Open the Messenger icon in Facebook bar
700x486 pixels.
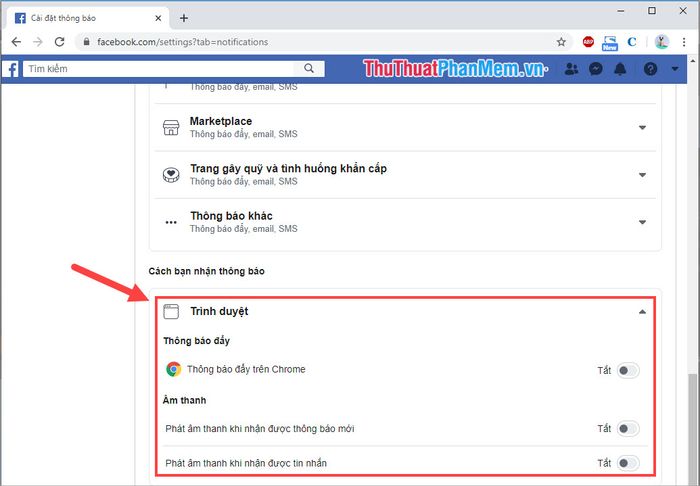(x=596, y=69)
